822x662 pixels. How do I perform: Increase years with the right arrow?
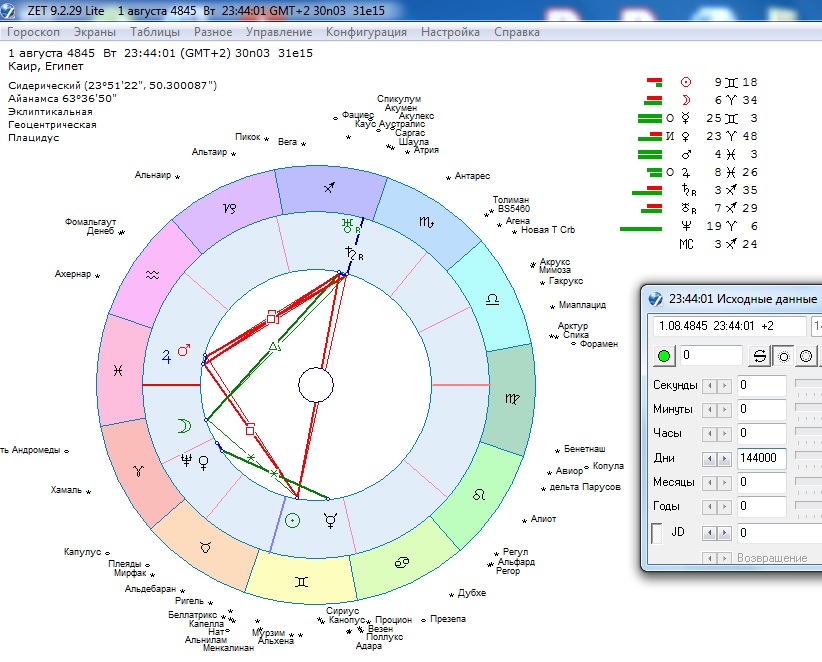pyautogui.click(x=725, y=506)
